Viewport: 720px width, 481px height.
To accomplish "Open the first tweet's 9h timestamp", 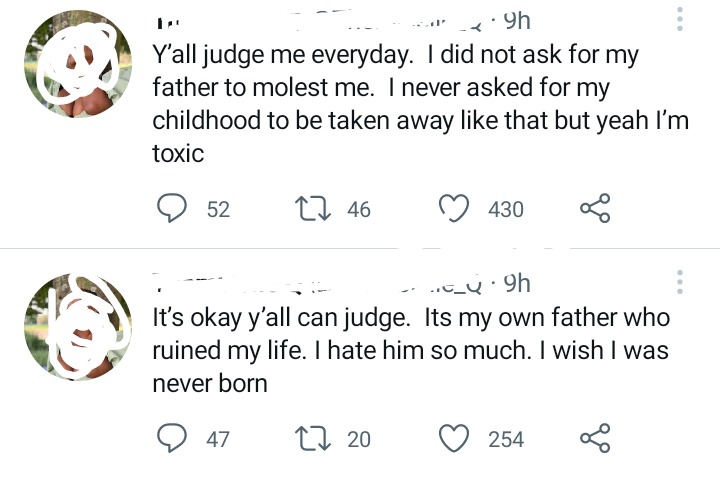I will [x=517, y=21].
